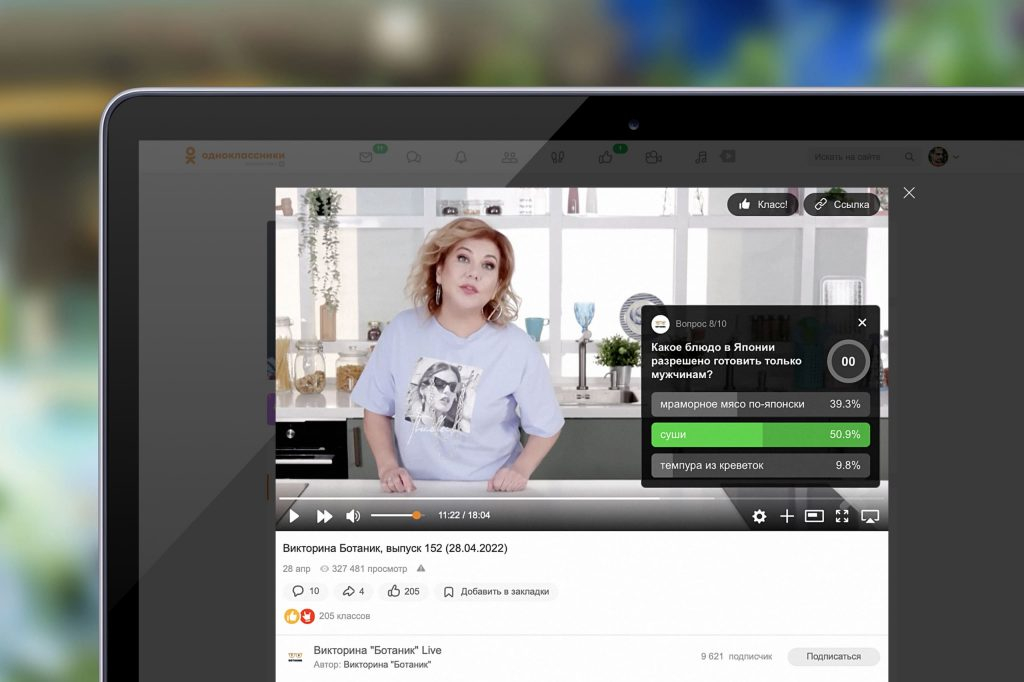Click 'Добавить в закладки' bookmark button

point(496,592)
